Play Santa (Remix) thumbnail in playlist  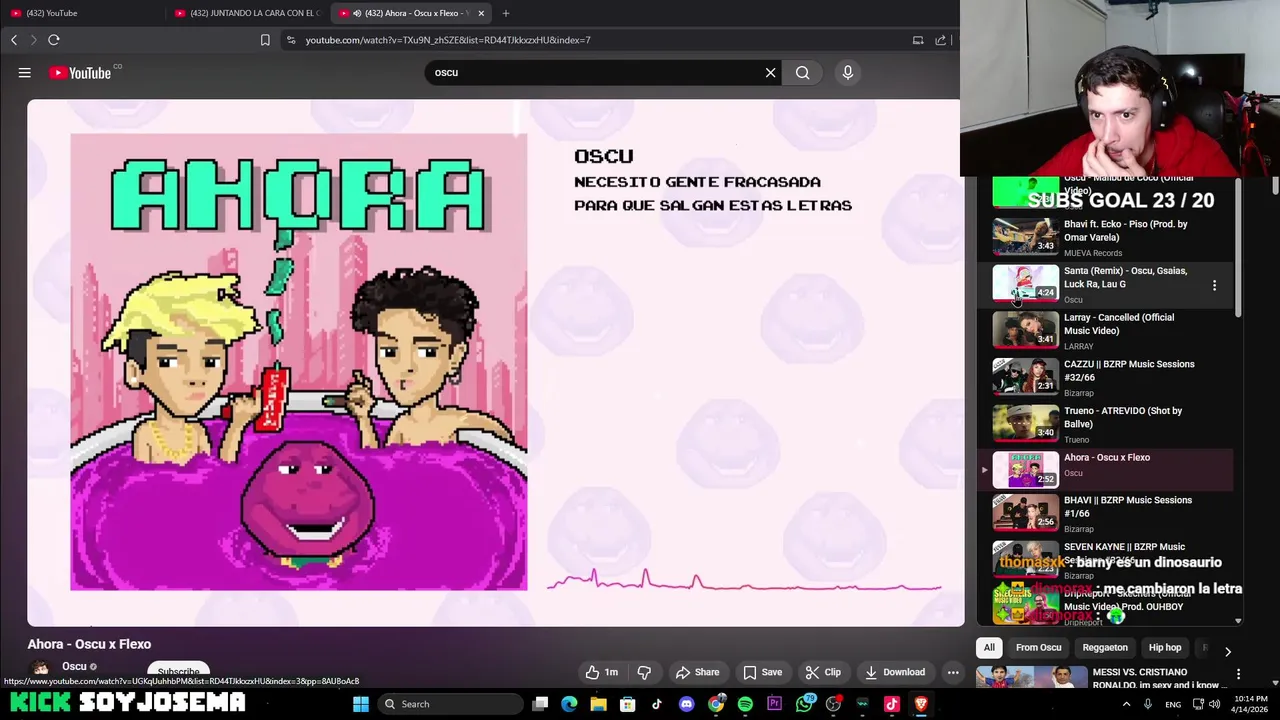[1025, 283]
